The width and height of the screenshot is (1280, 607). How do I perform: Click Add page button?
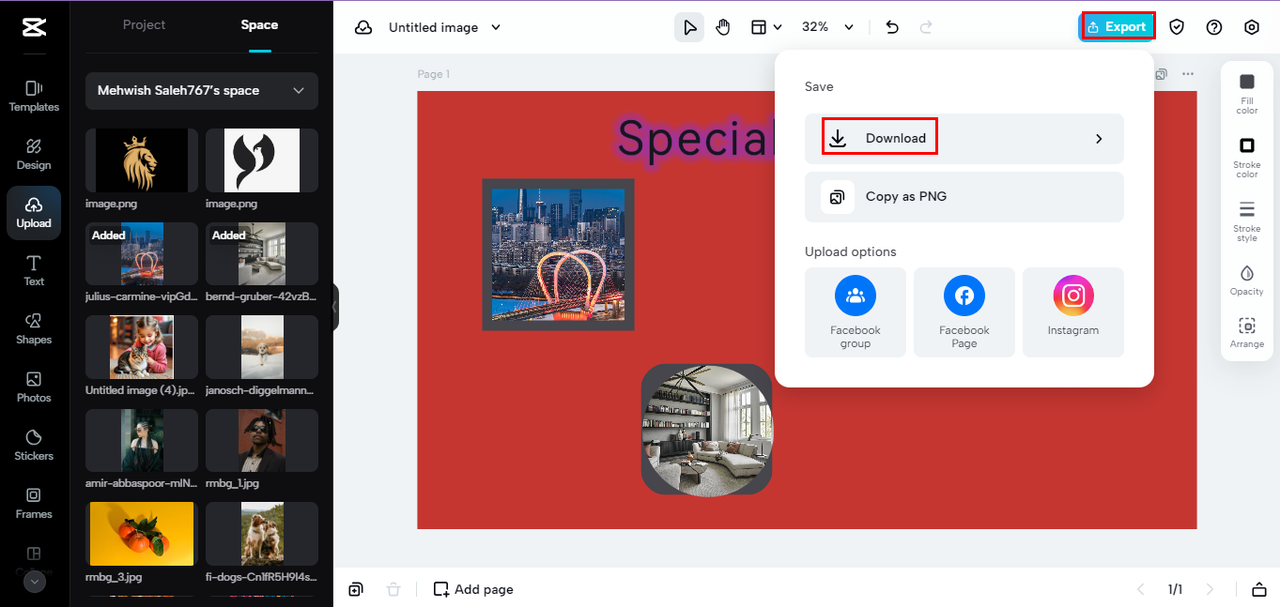tap(473, 589)
